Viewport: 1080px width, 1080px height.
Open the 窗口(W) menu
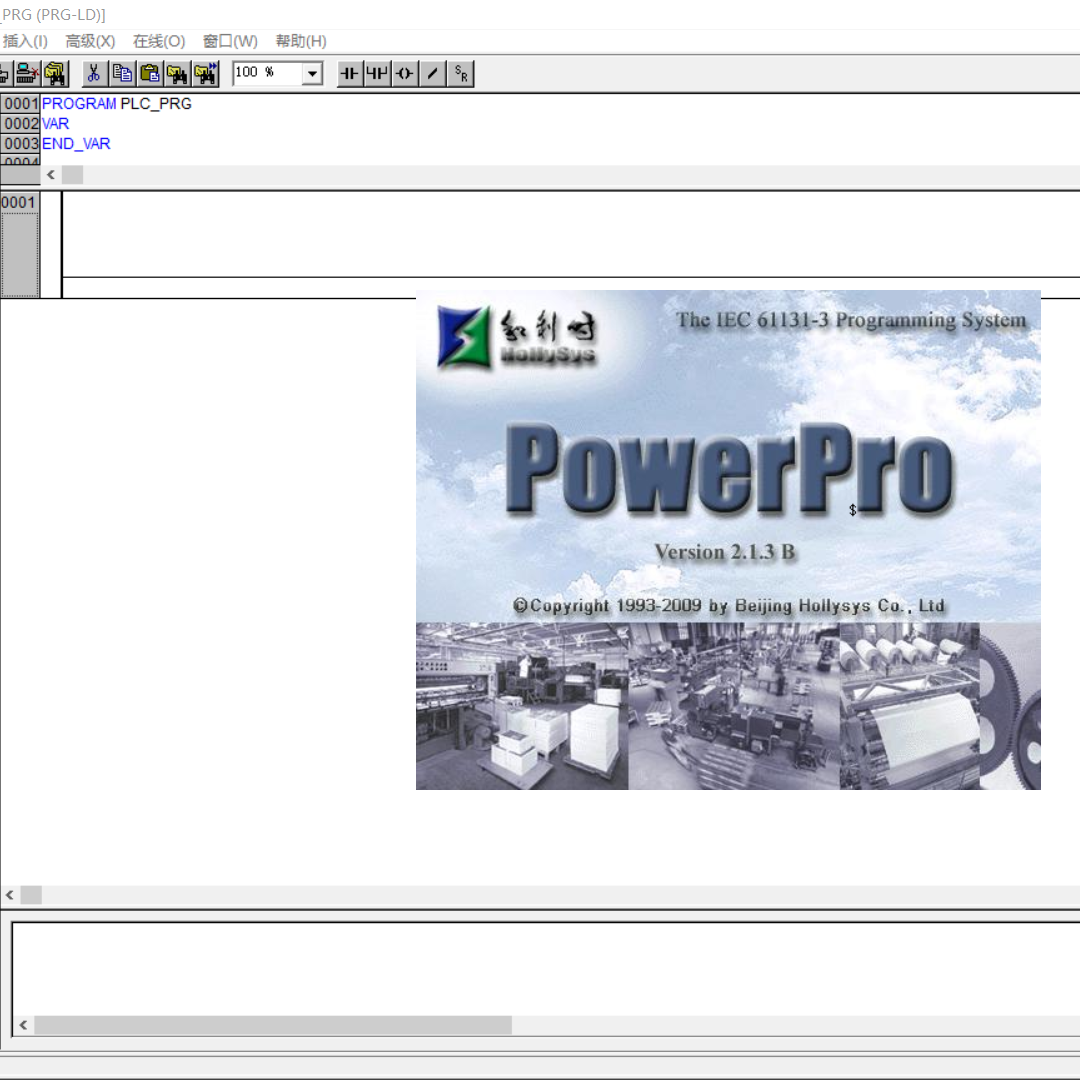tap(229, 41)
